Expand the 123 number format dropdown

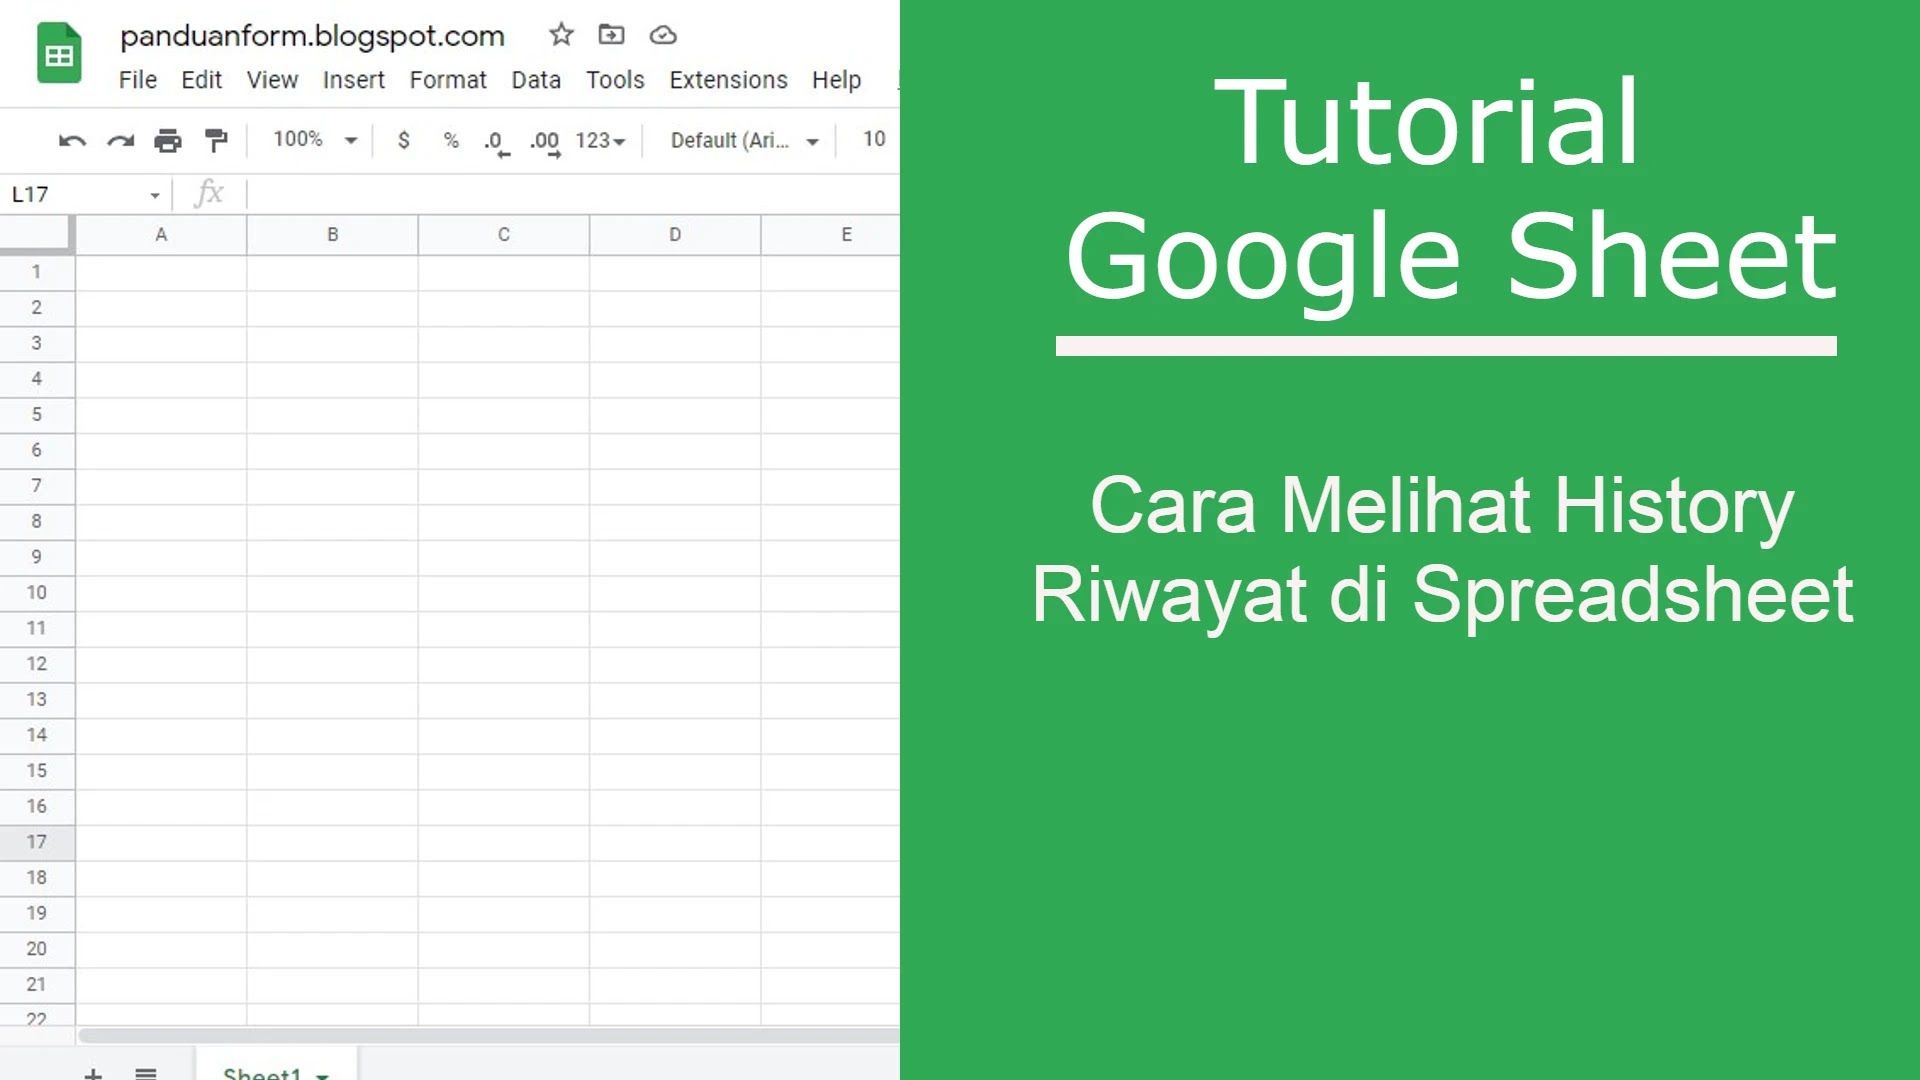pyautogui.click(x=600, y=141)
